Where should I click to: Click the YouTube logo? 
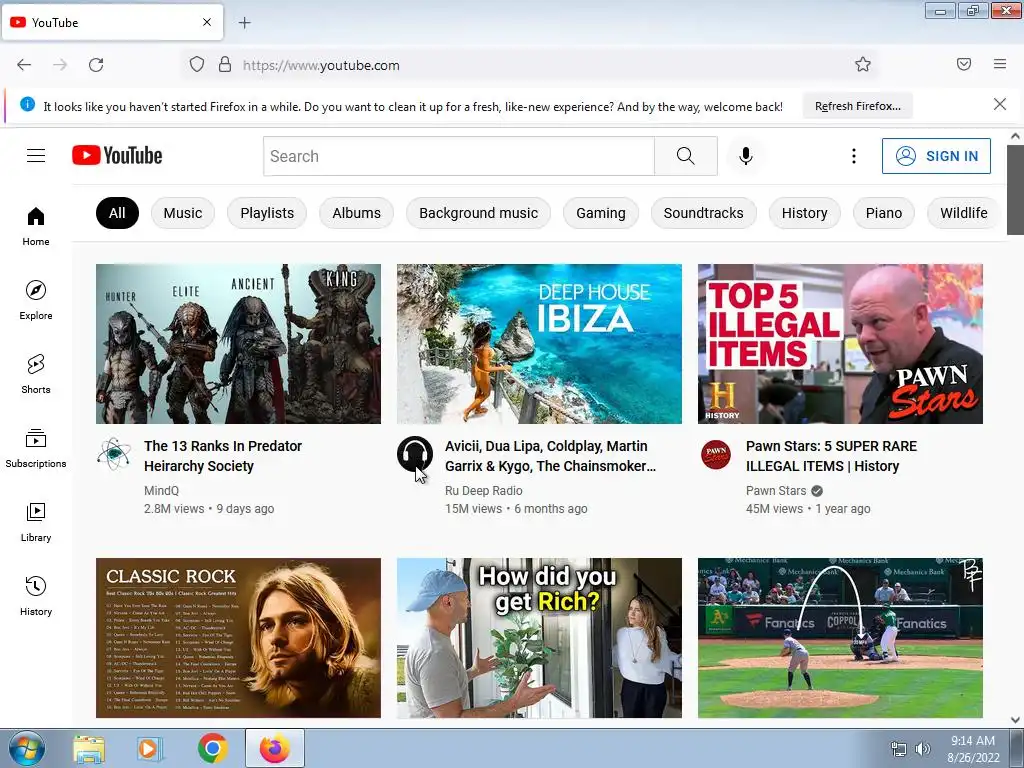(117, 155)
